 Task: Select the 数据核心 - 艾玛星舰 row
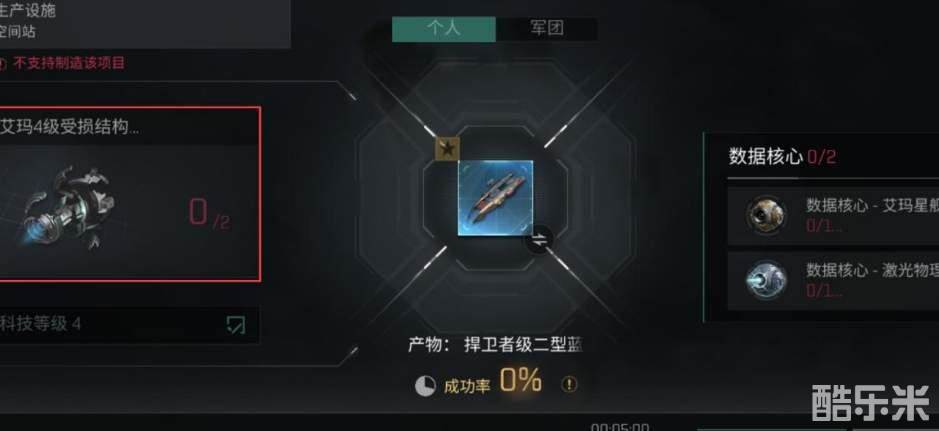[x=833, y=216]
